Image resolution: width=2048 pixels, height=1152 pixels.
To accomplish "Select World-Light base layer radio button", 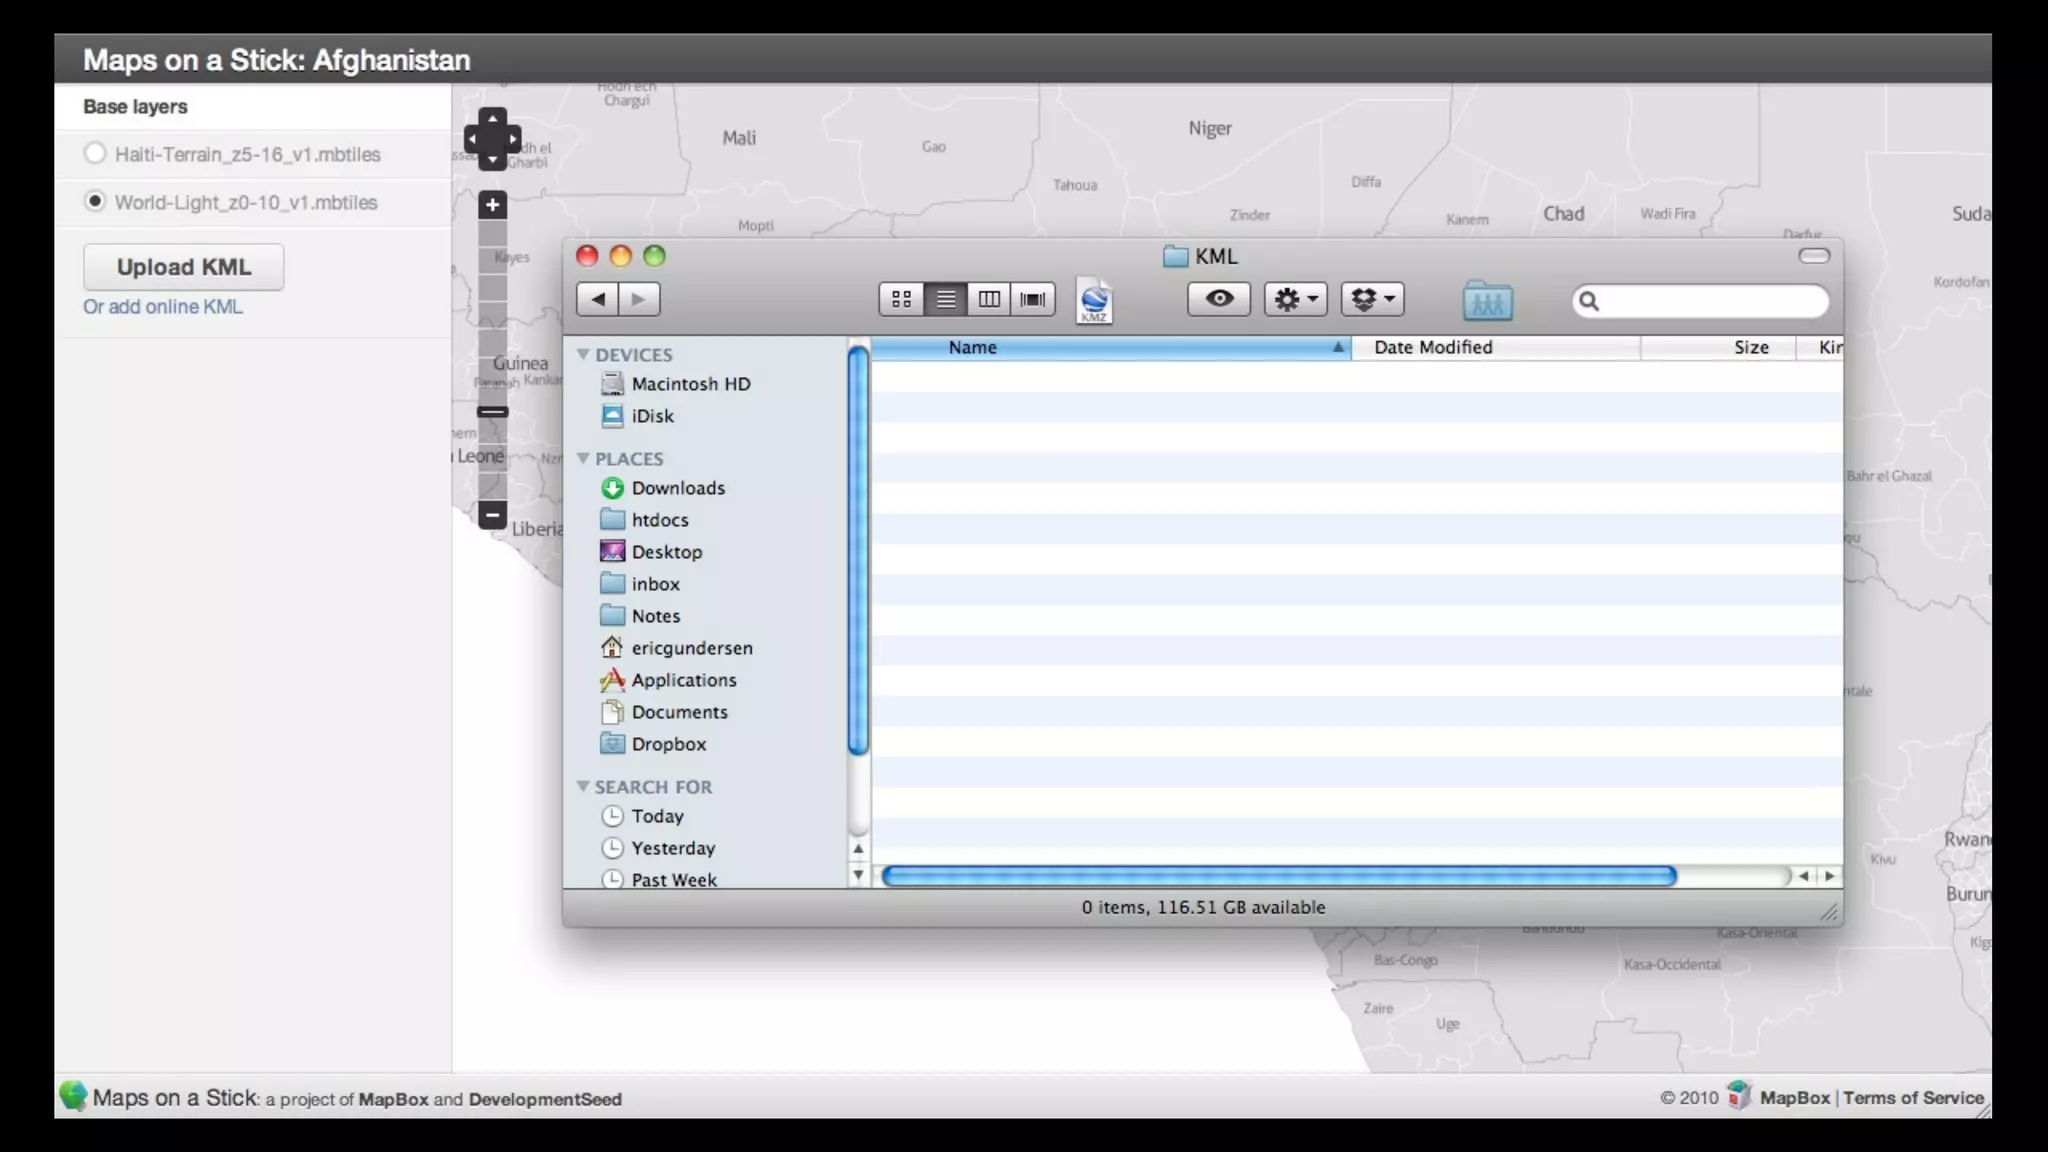I will 95,202.
